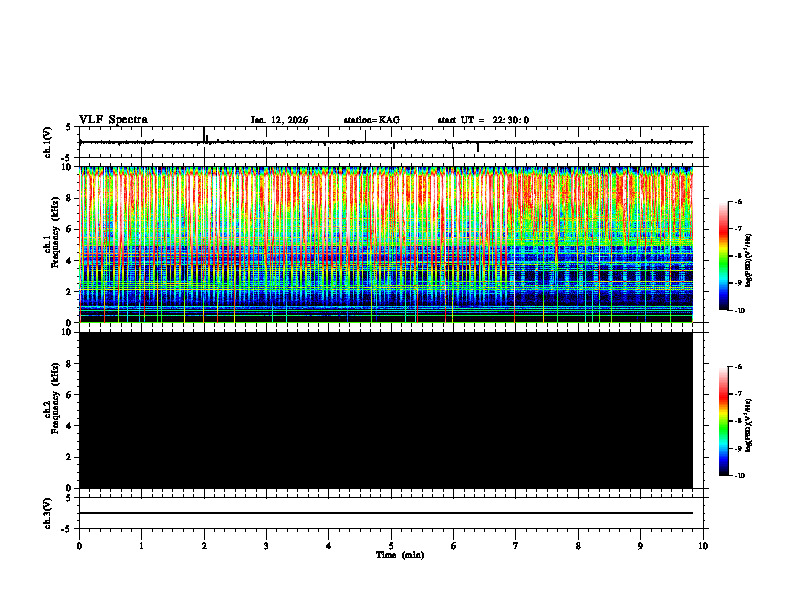792x612 pixels.
Task: Click the black ch.2 spectrogram panel
Action: (386, 410)
